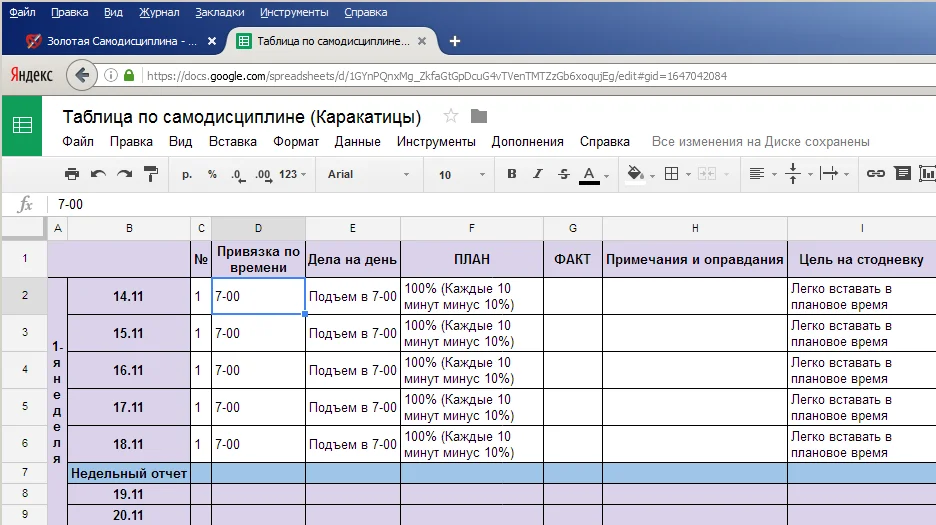
Task: Redo the last undone action
Action: pyautogui.click(x=124, y=174)
